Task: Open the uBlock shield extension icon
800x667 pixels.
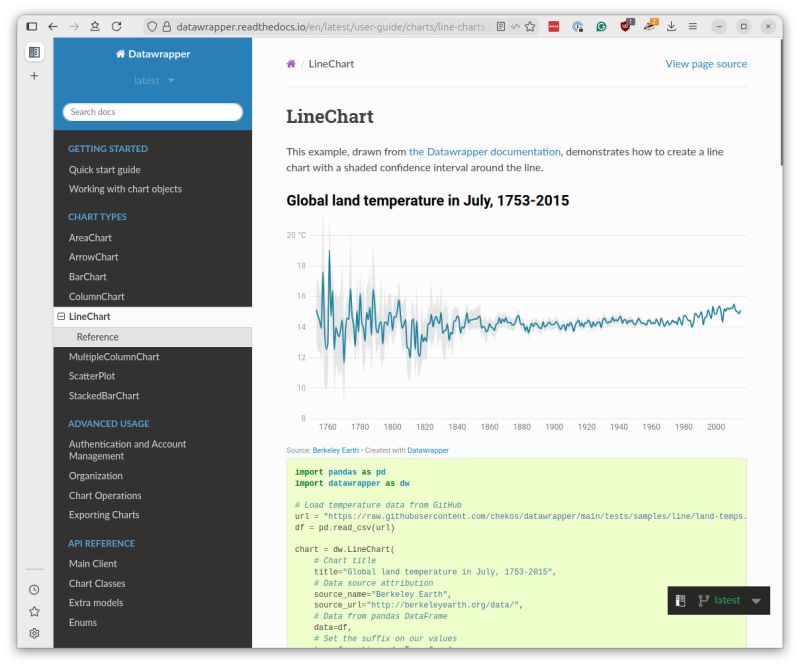Action: pyautogui.click(x=626, y=26)
